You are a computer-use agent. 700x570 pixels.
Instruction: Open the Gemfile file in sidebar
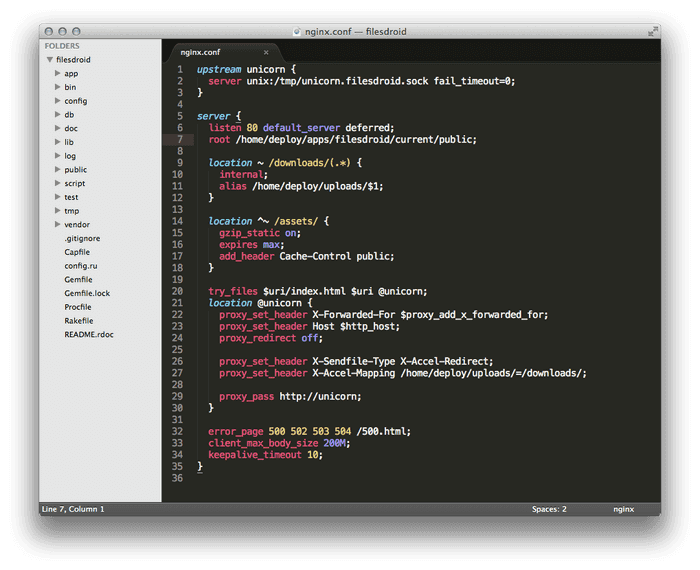click(78, 280)
